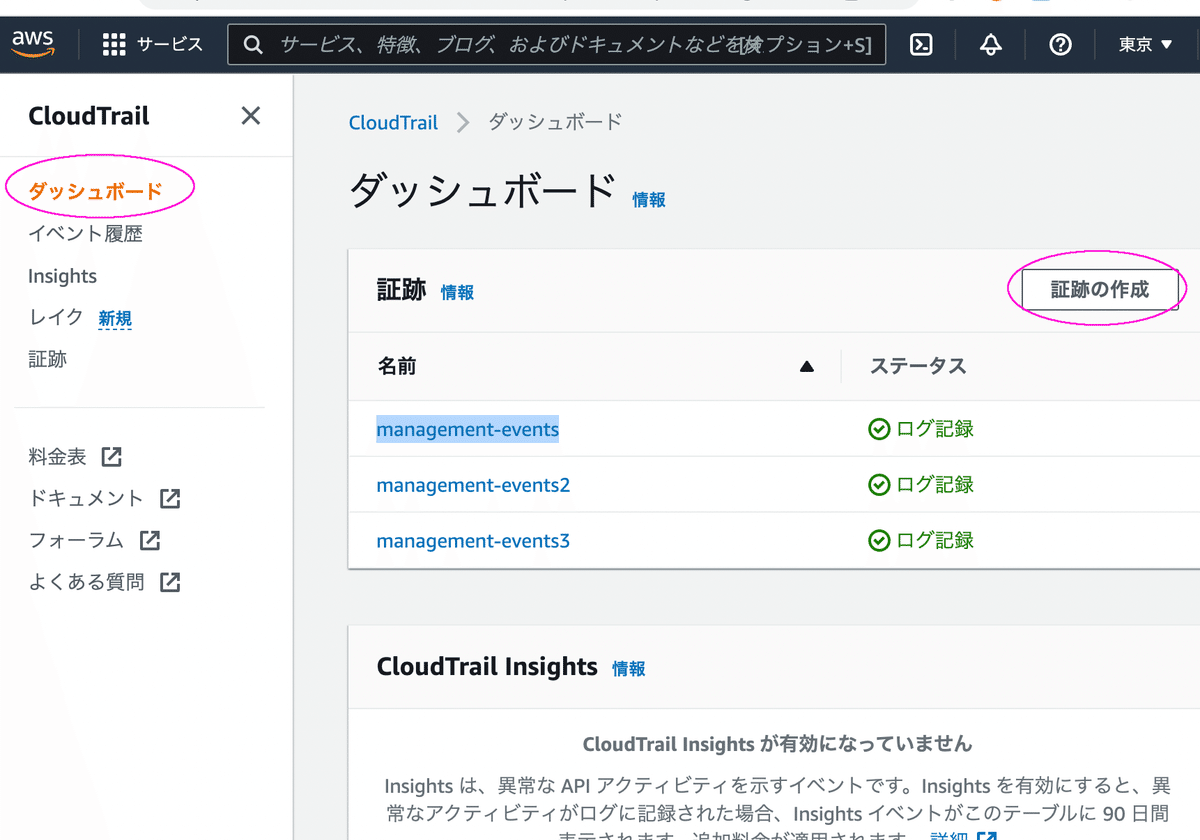The height and width of the screenshot is (840, 1200).
Task: Click the 新規 badge next to レイク
Action: tap(115, 319)
